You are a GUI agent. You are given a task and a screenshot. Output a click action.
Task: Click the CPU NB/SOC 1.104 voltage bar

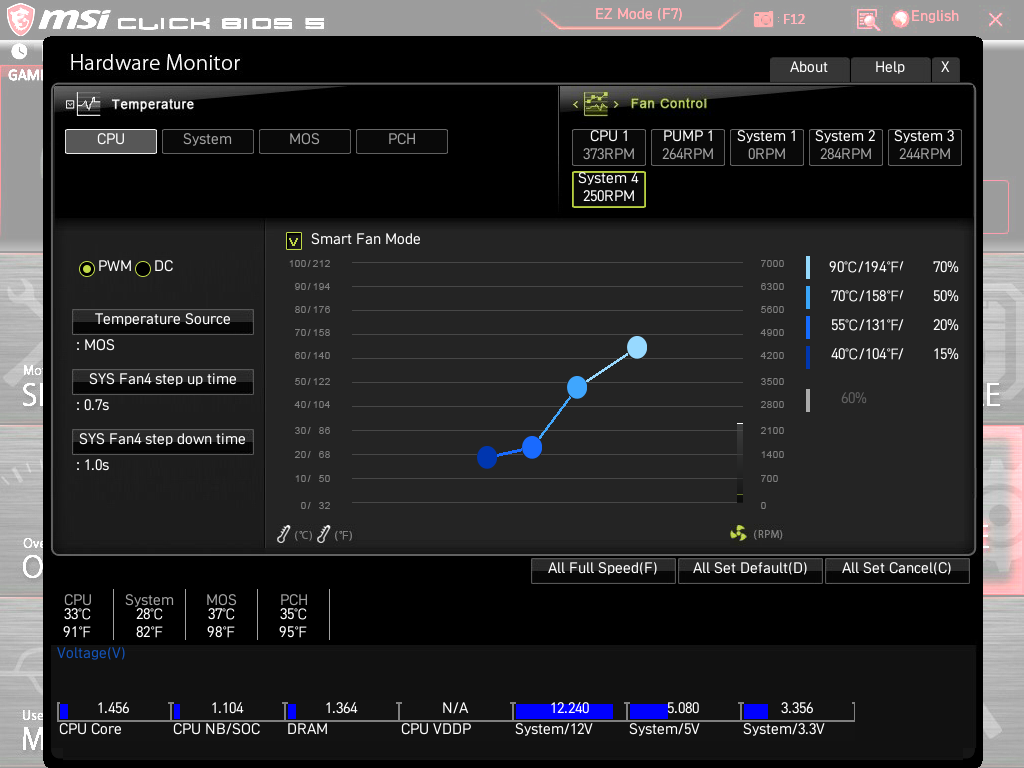click(x=227, y=710)
